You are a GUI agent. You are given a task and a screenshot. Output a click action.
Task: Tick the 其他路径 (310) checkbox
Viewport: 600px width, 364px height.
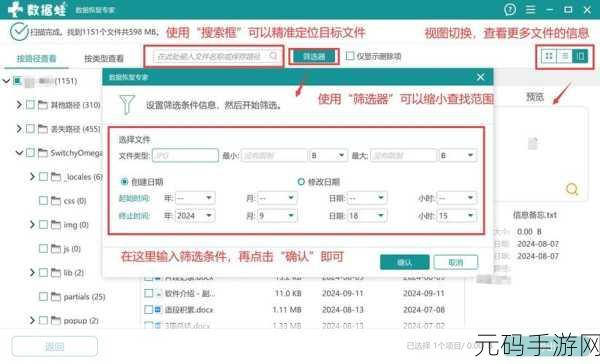pyautogui.click(x=30, y=104)
